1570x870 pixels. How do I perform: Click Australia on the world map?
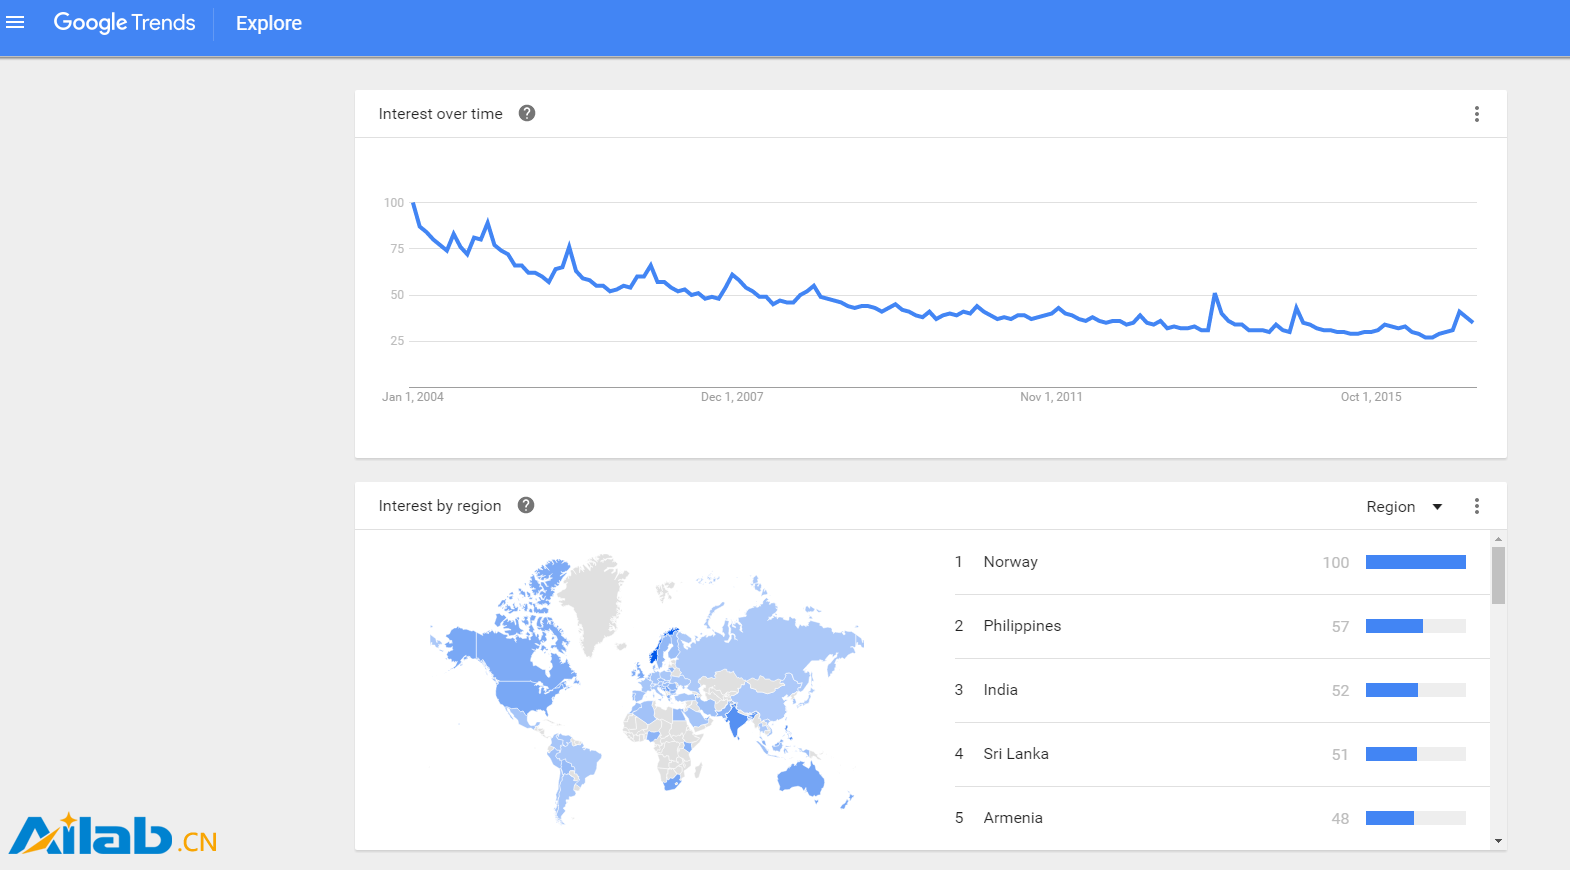pos(800,778)
